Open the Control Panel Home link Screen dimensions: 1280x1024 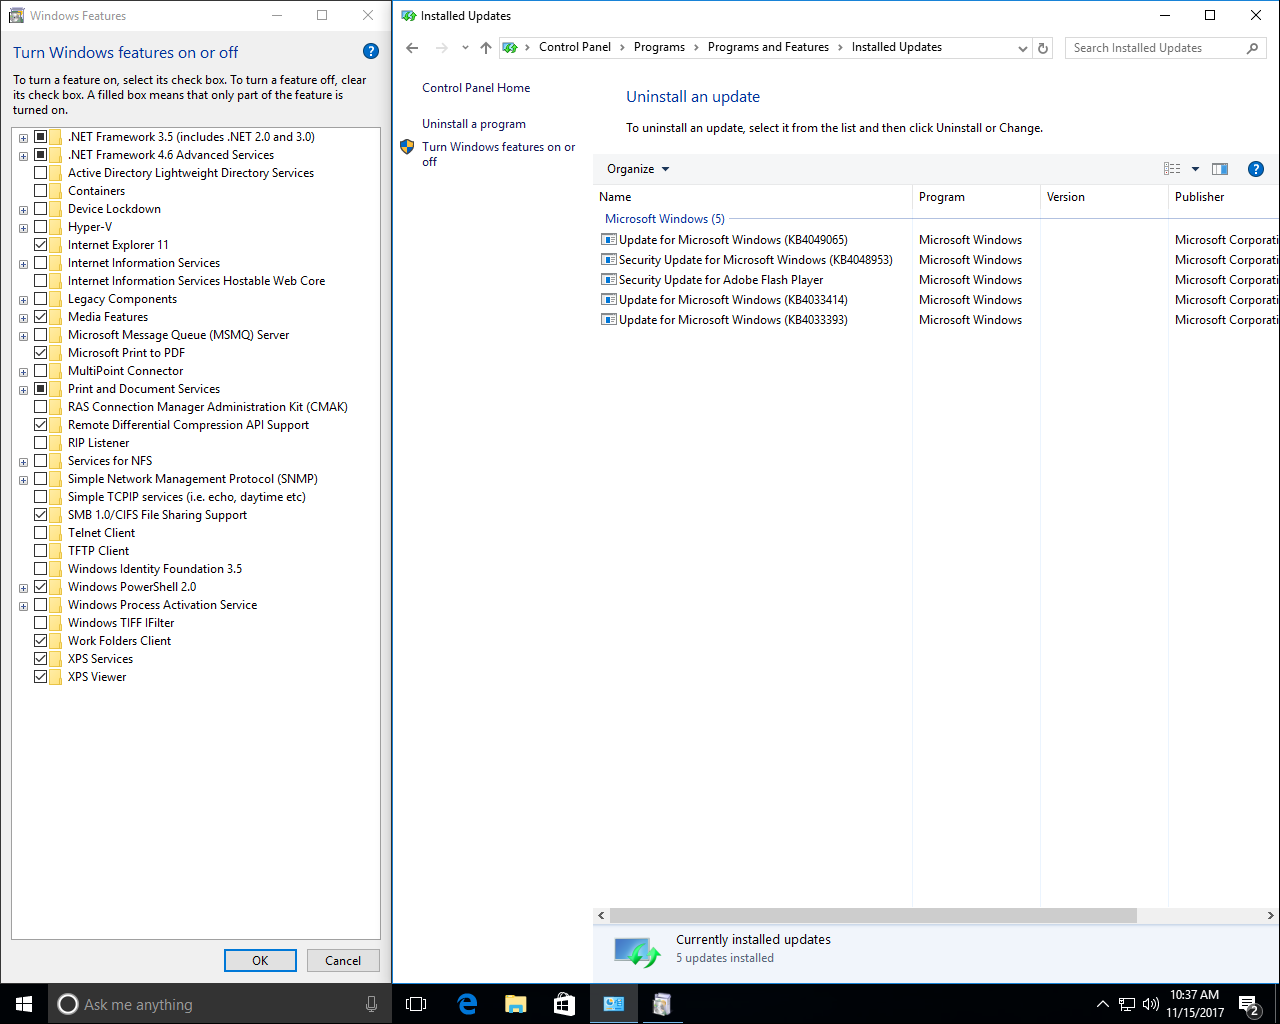tap(476, 88)
